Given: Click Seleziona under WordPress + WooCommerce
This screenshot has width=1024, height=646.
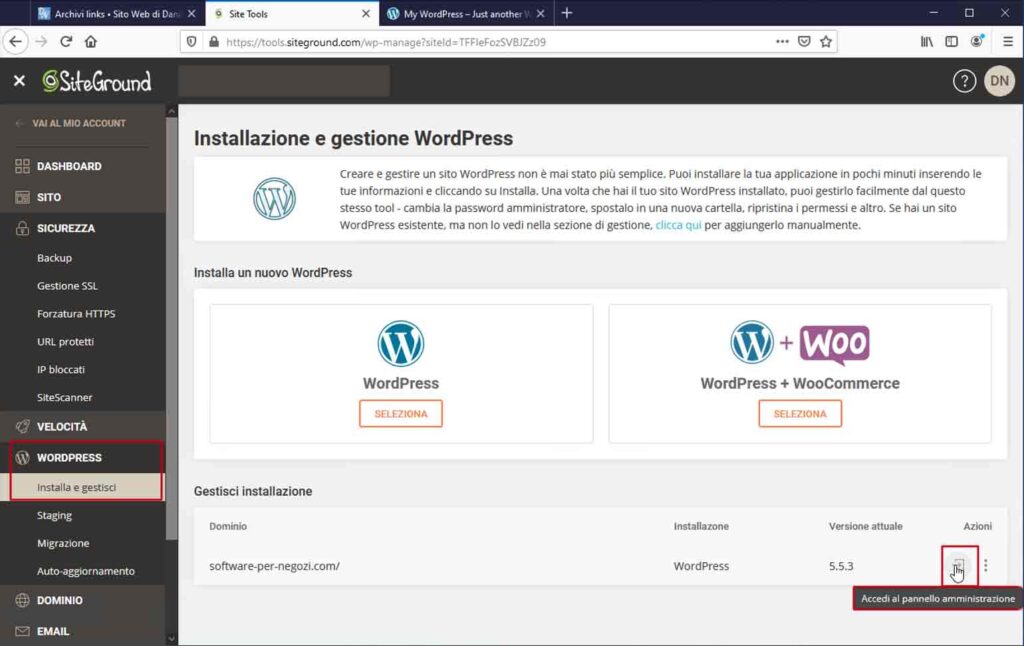Looking at the screenshot, I should (x=800, y=413).
